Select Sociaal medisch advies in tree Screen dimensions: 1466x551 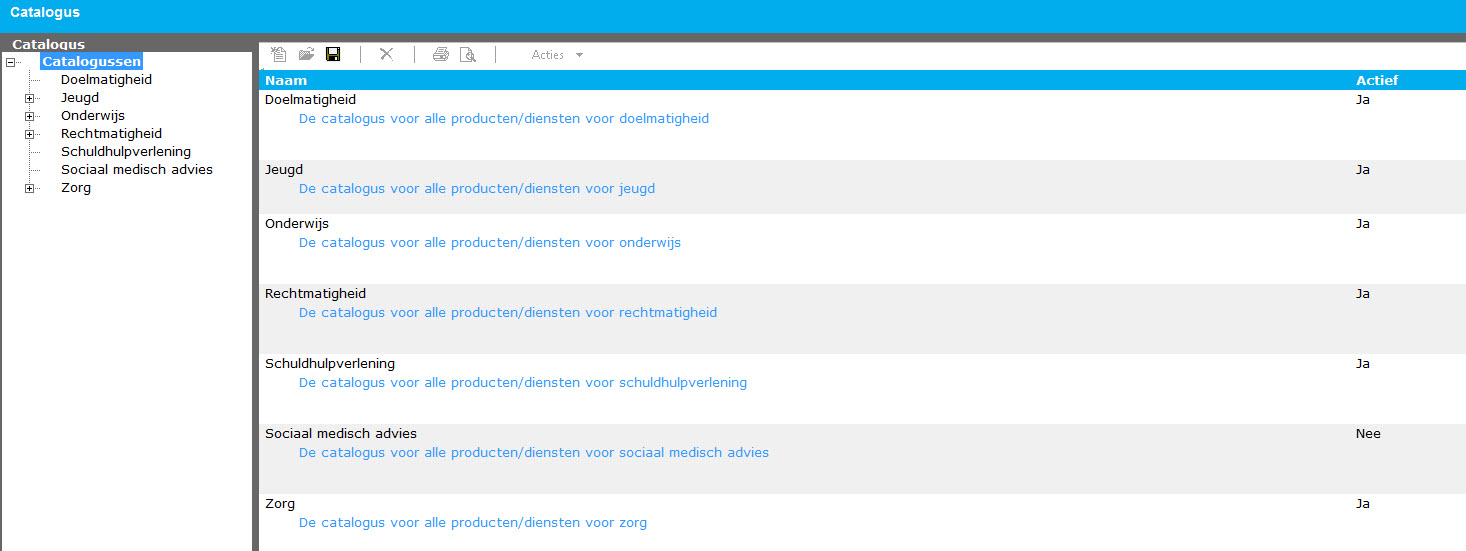(x=136, y=170)
